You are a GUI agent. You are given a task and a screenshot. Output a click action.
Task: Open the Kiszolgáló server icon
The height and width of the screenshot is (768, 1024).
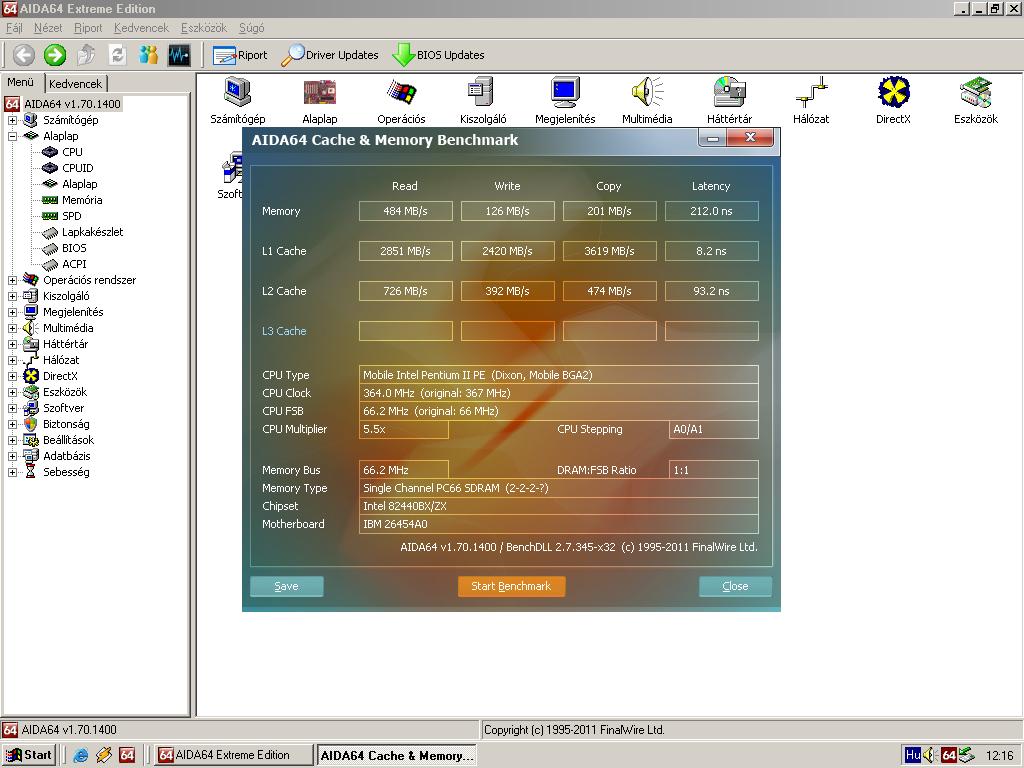point(483,101)
